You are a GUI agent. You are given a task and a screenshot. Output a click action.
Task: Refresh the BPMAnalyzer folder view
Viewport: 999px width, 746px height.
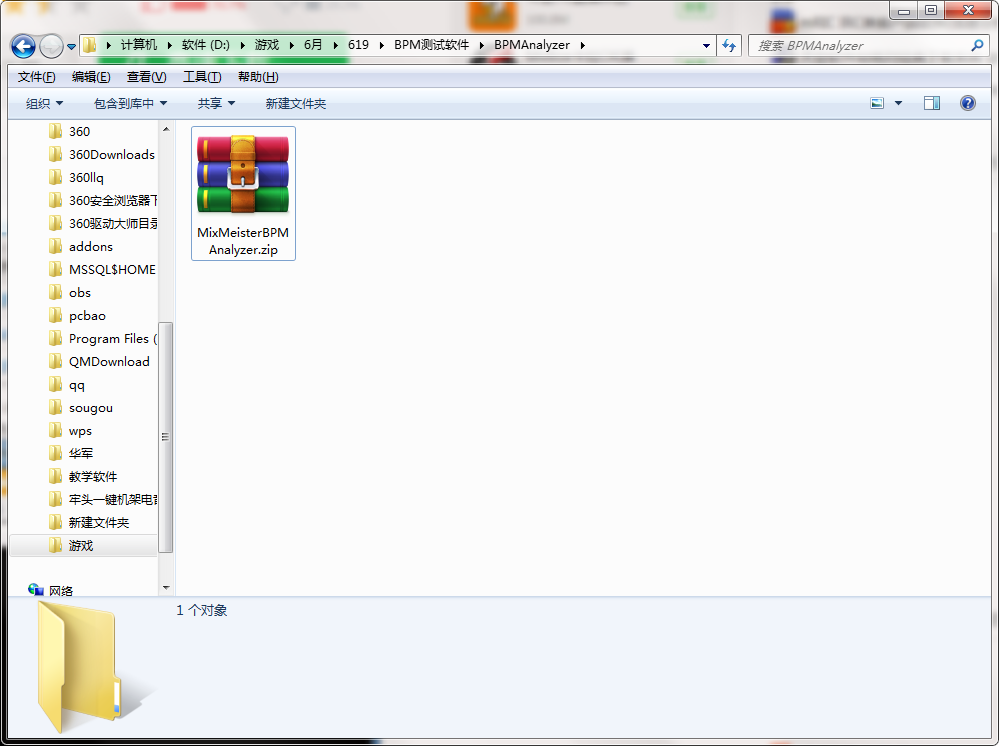tap(729, 45)
